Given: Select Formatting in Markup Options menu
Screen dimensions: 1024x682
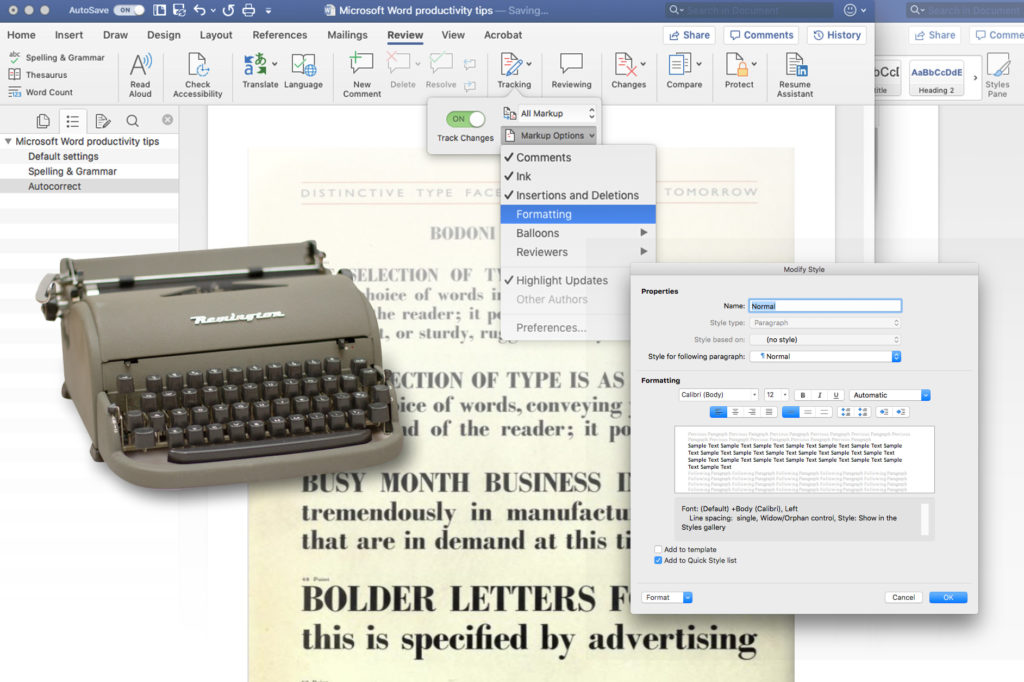Looking at the screenshot, I should (x=578, y=214).
